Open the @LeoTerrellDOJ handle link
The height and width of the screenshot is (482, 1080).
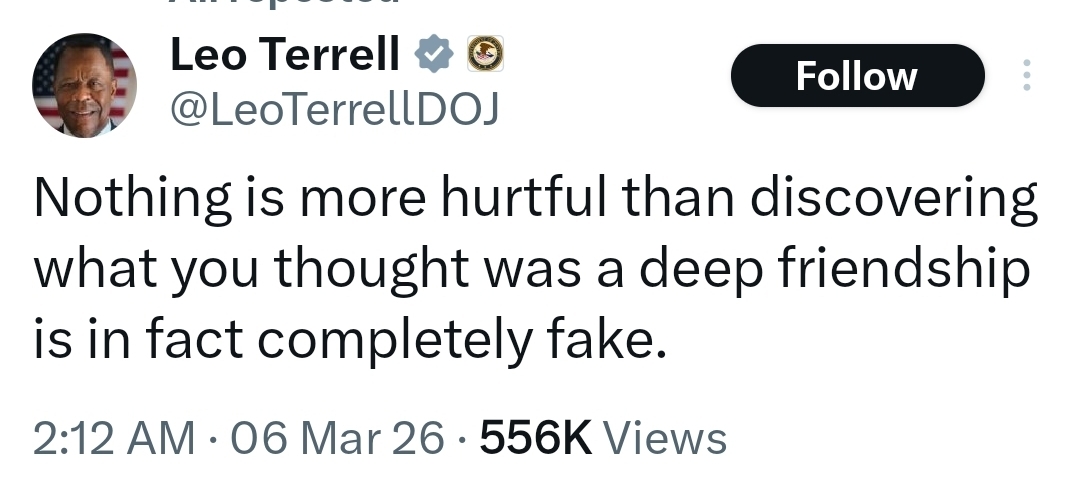tap(334, 109)
